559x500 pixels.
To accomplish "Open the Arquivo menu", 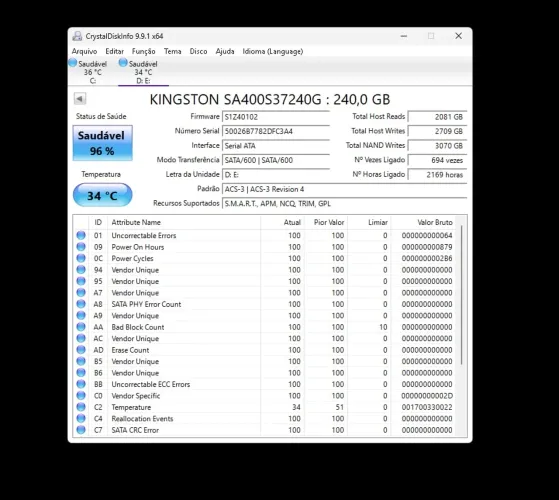I will [84, 51].
